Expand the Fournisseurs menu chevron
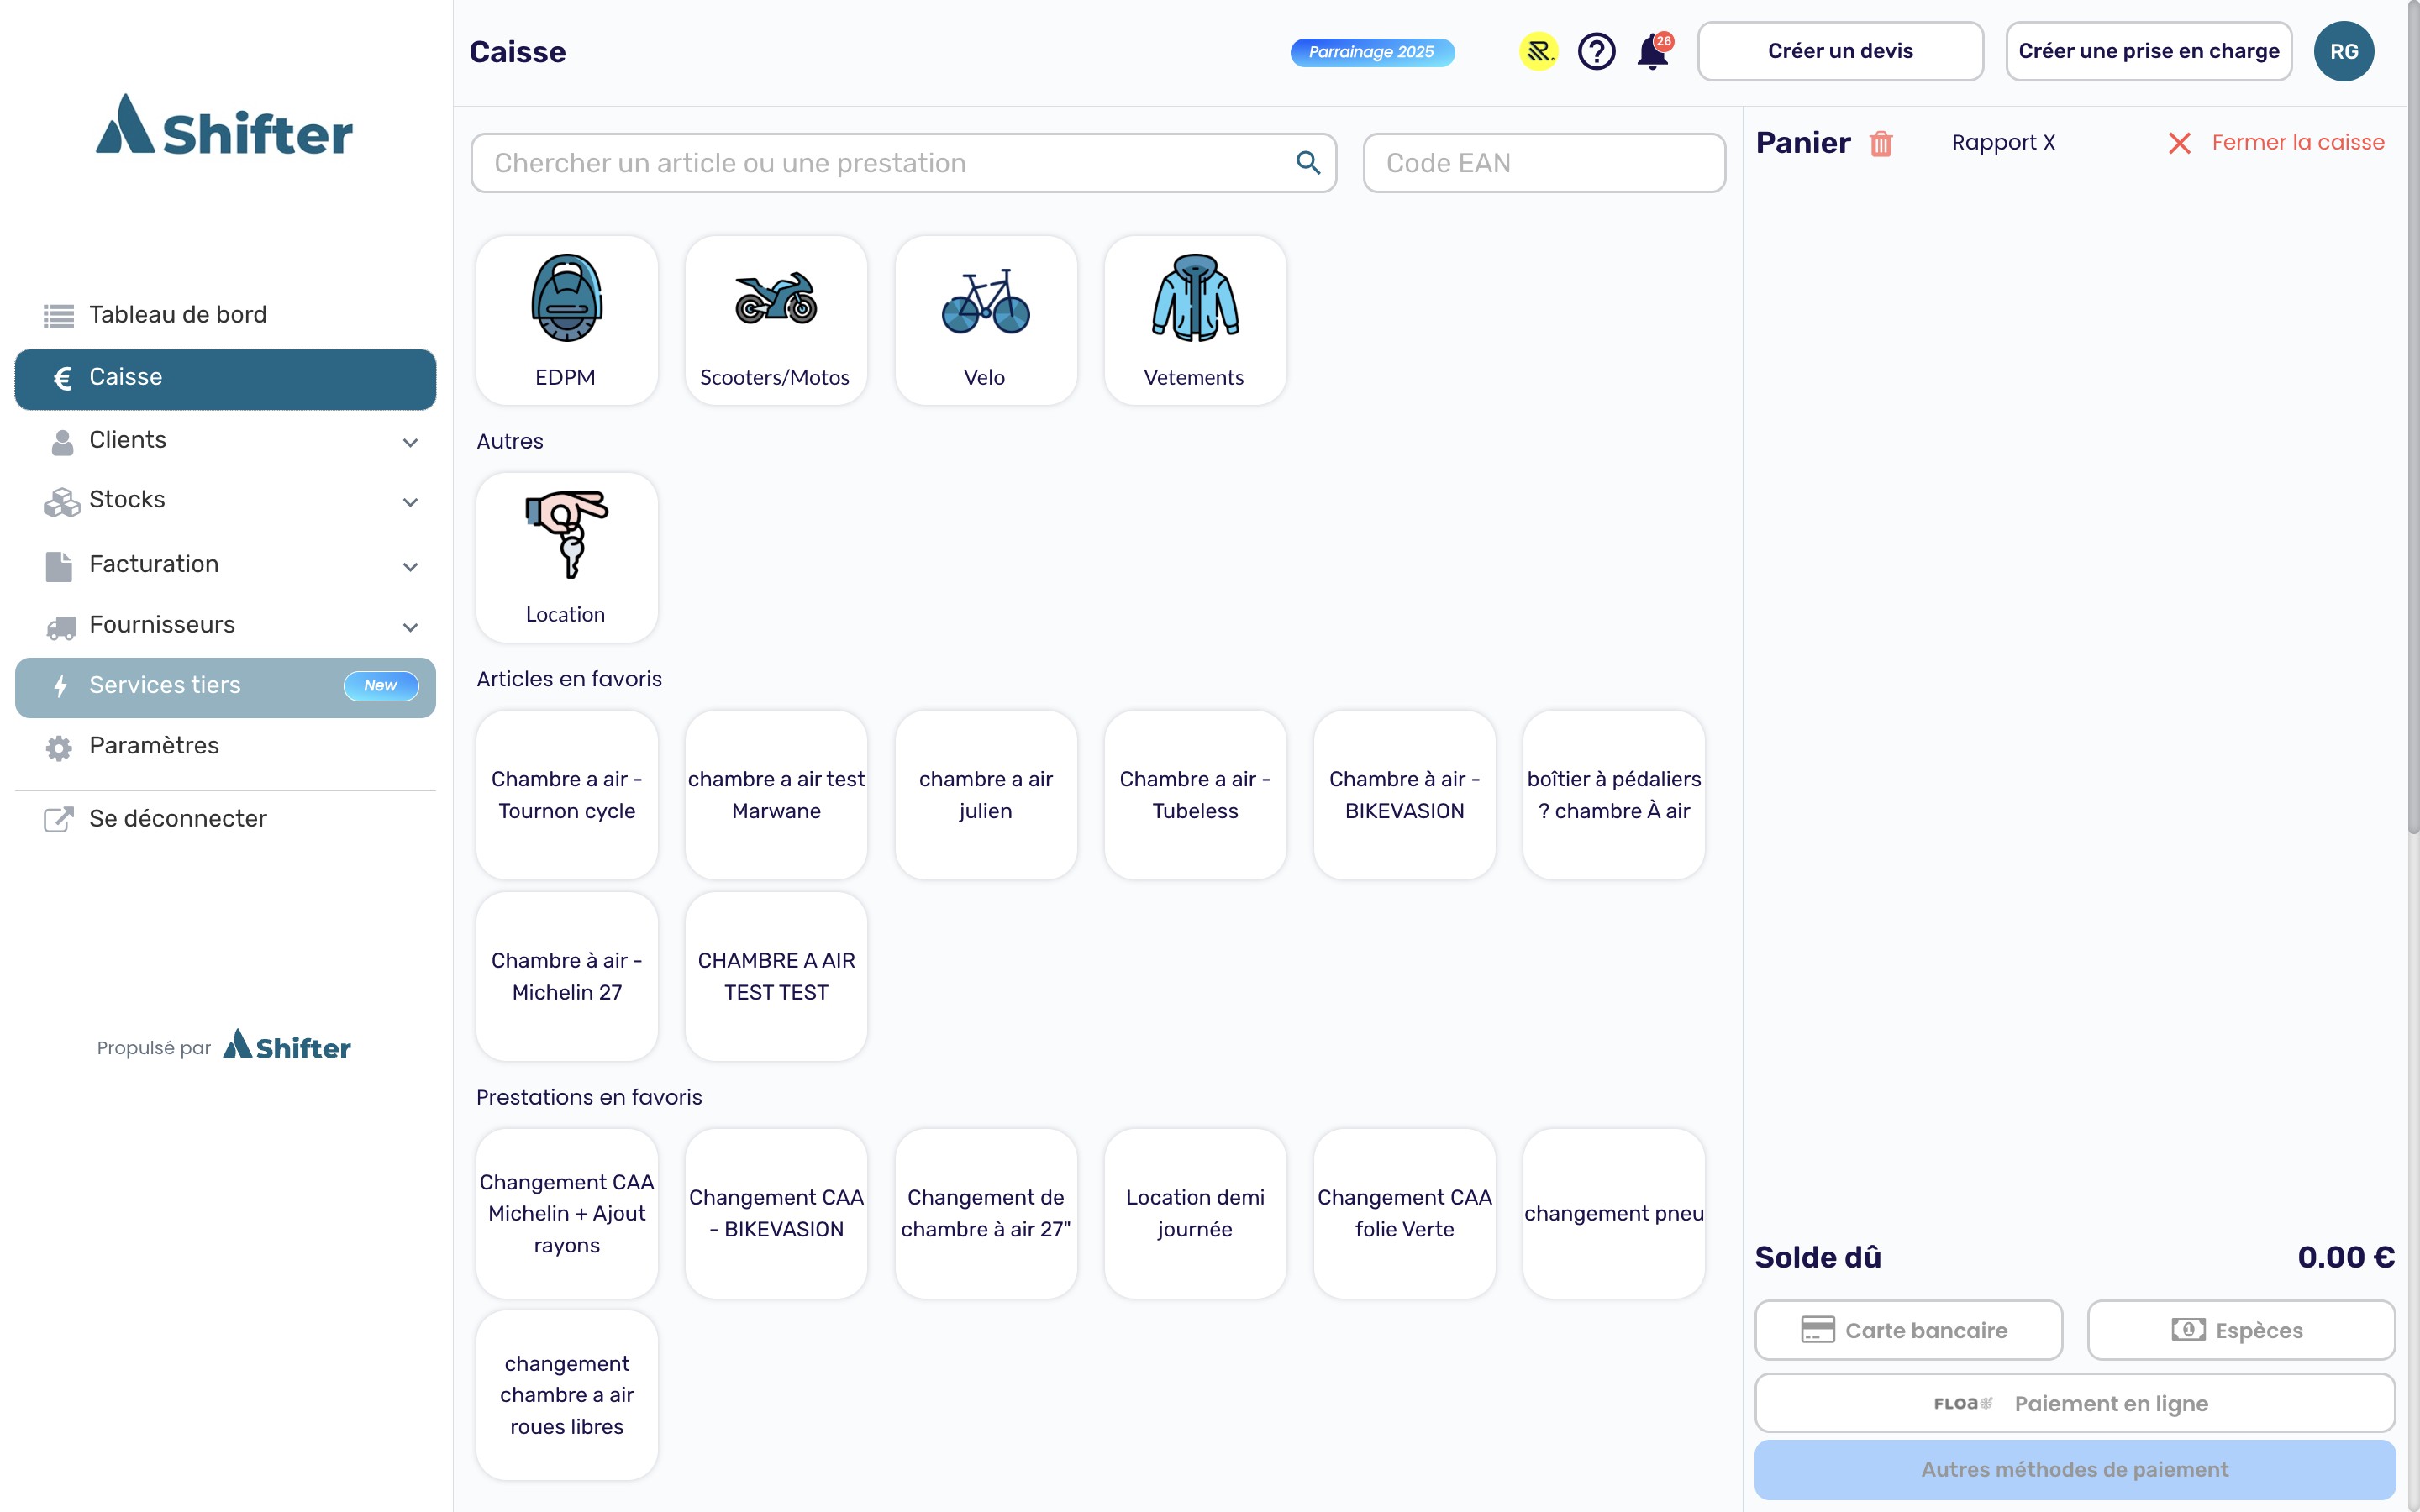The height and width of the screenshot is (1512, 2420). coord(410,627)
